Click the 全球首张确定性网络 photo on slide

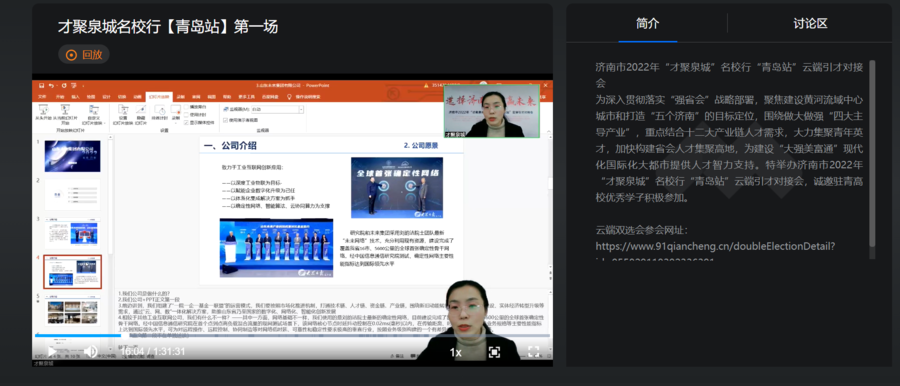click(x=397, y=187)
